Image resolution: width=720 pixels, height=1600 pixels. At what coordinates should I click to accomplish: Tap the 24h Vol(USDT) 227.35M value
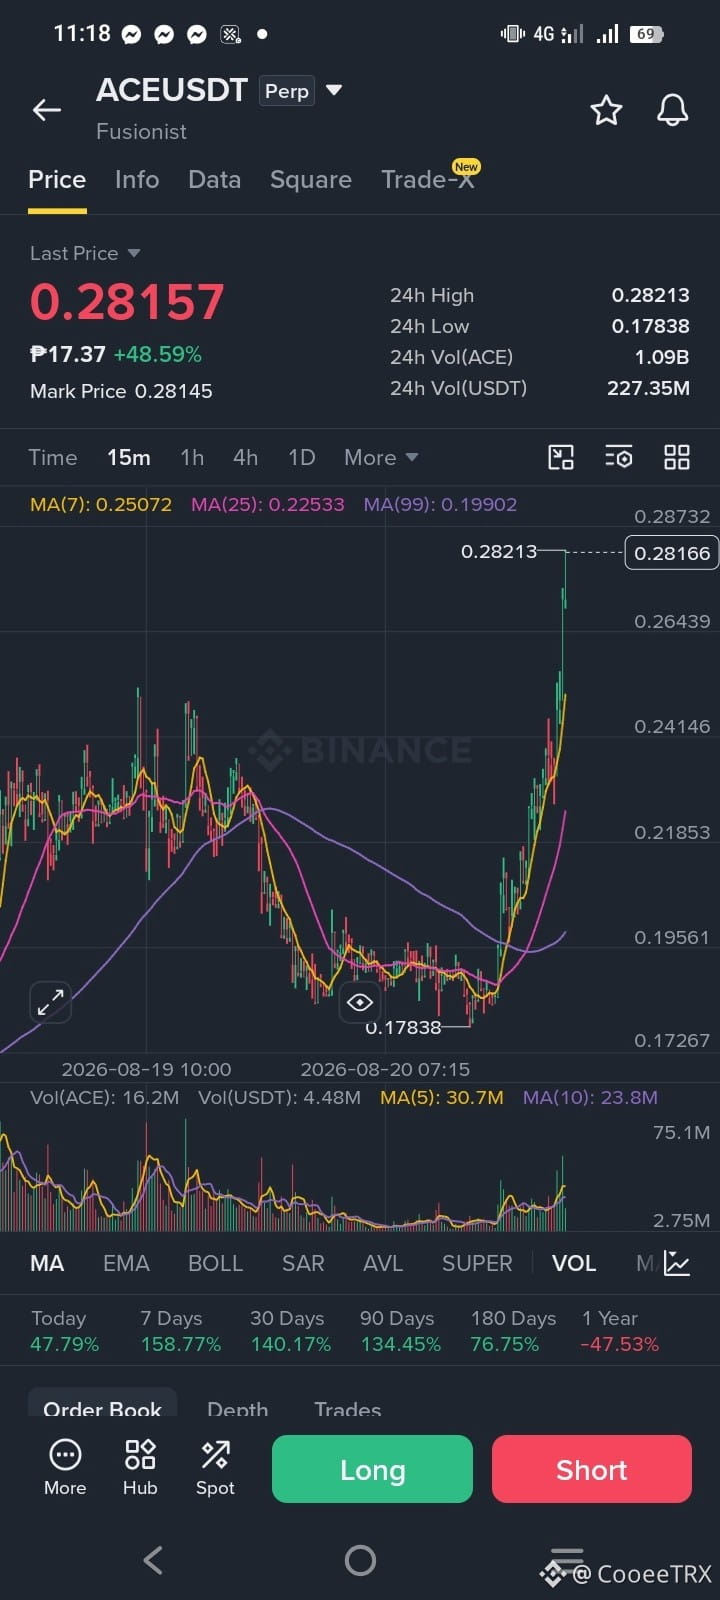click(x=648, y=388)
